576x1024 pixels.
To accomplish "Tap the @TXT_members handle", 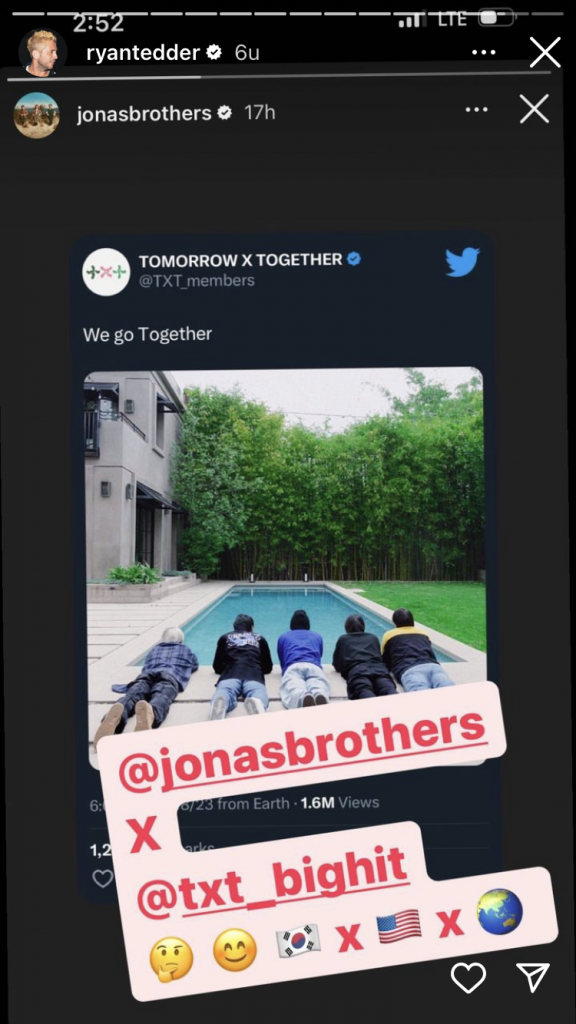I will click(x=197, y=281).
